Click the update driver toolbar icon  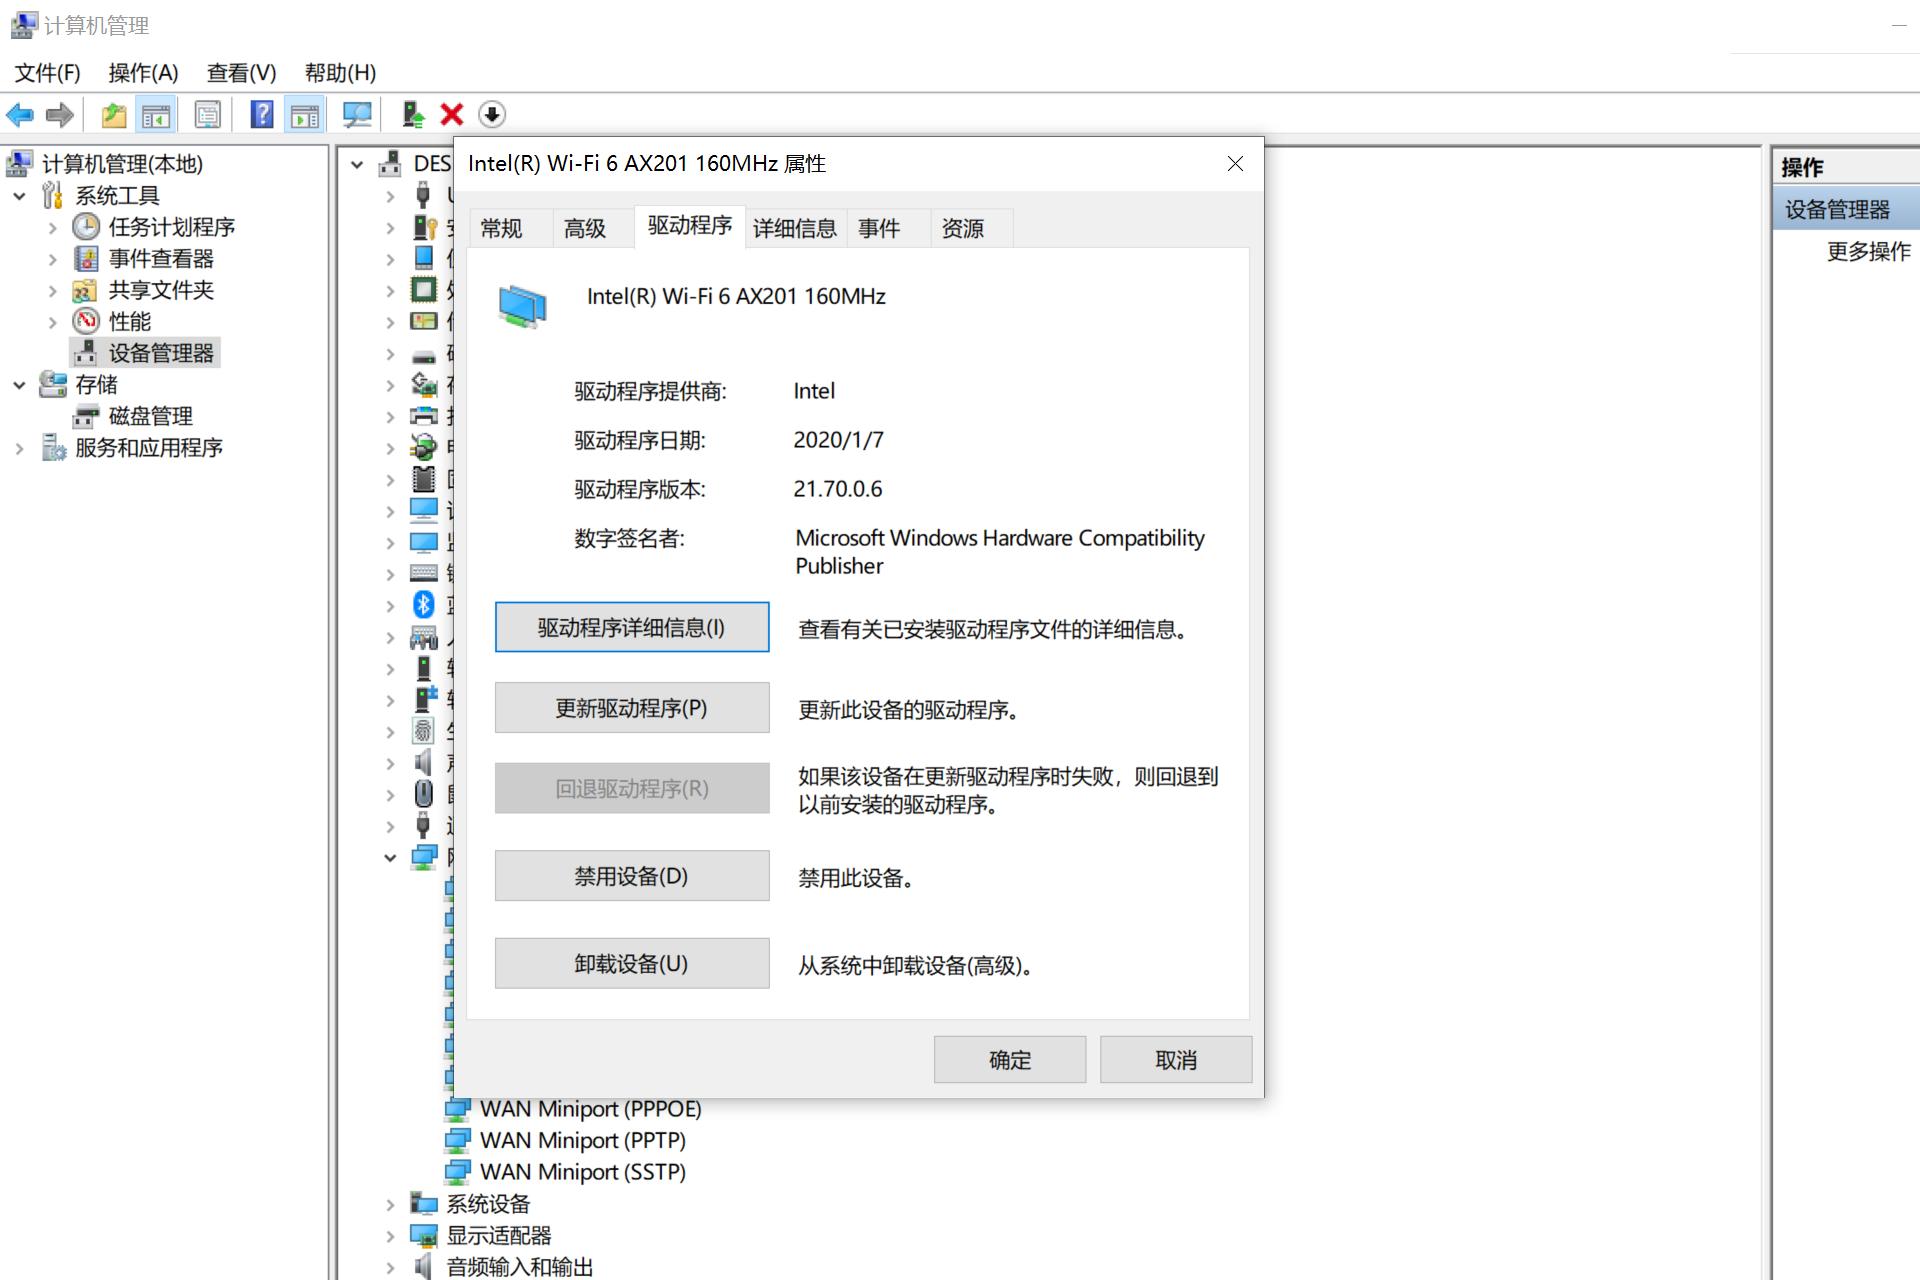coord(412,114)
